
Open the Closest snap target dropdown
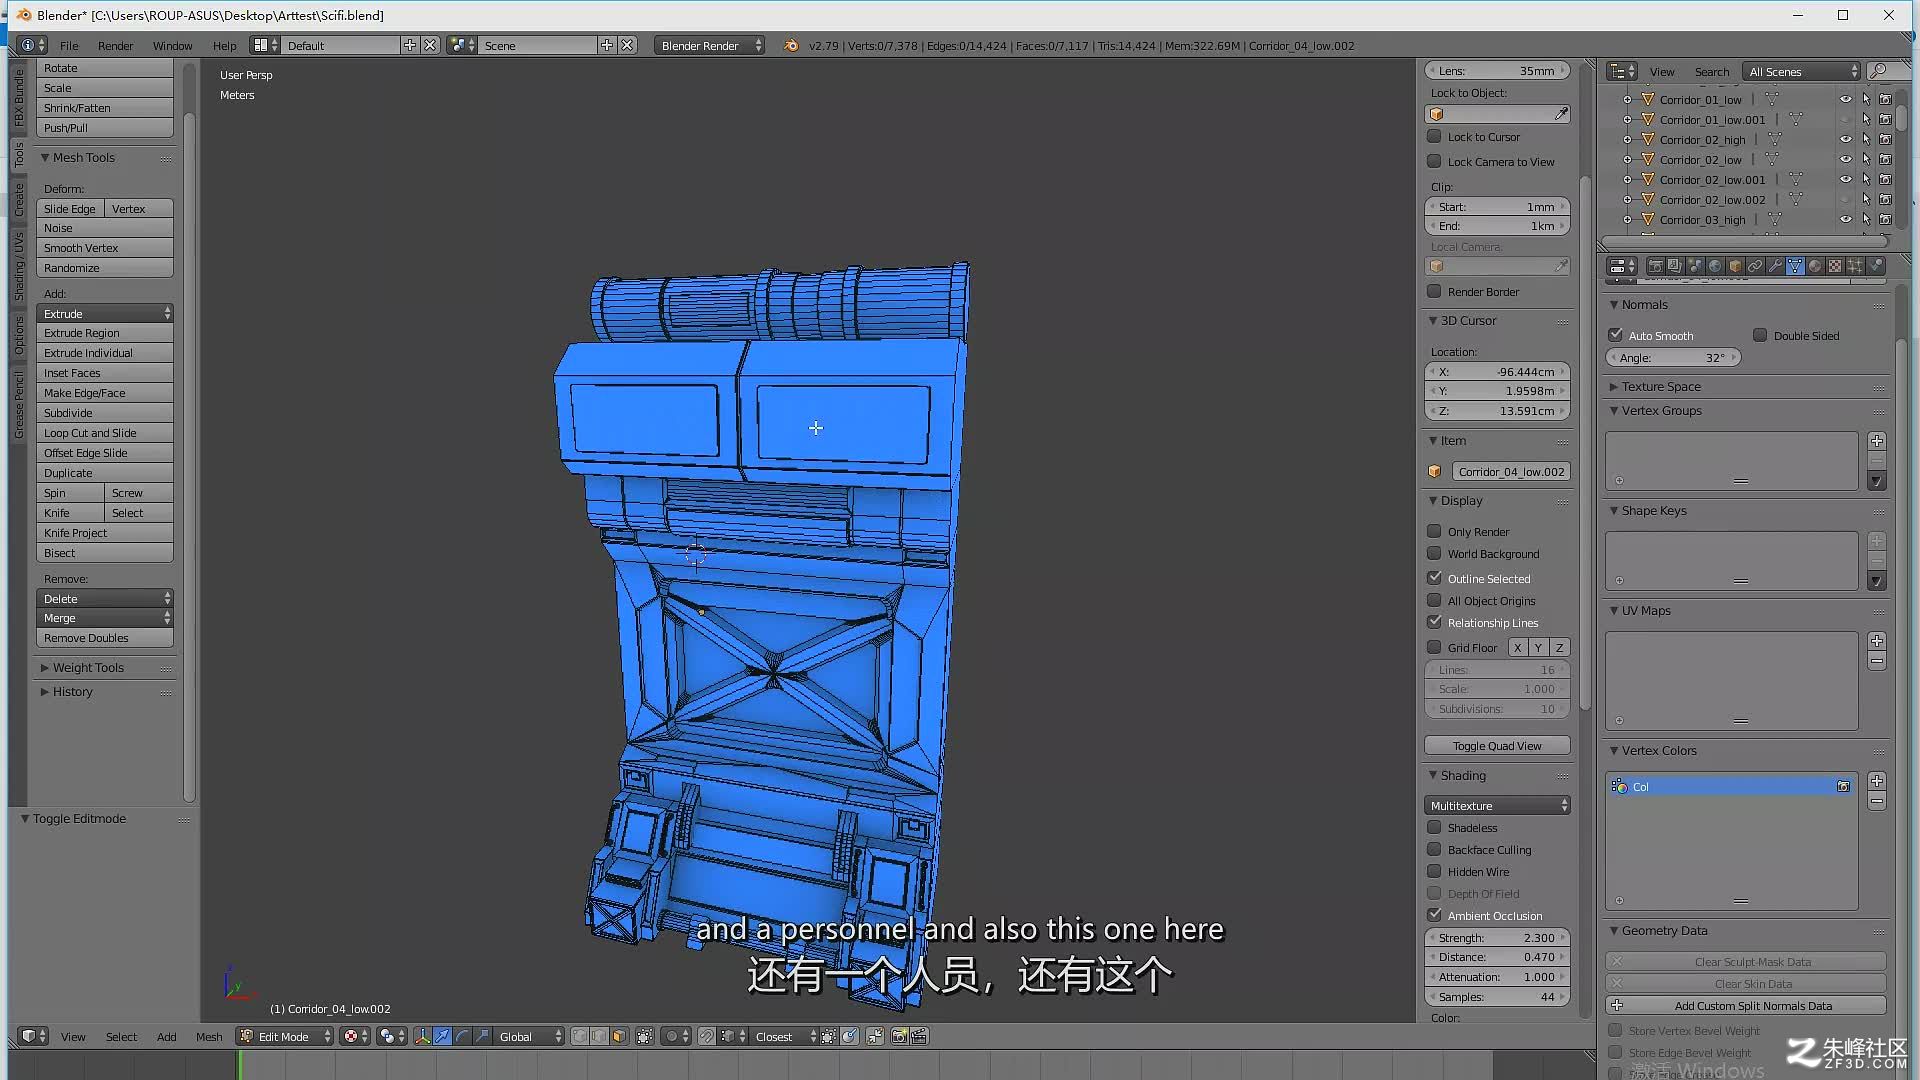[785, 1037]
